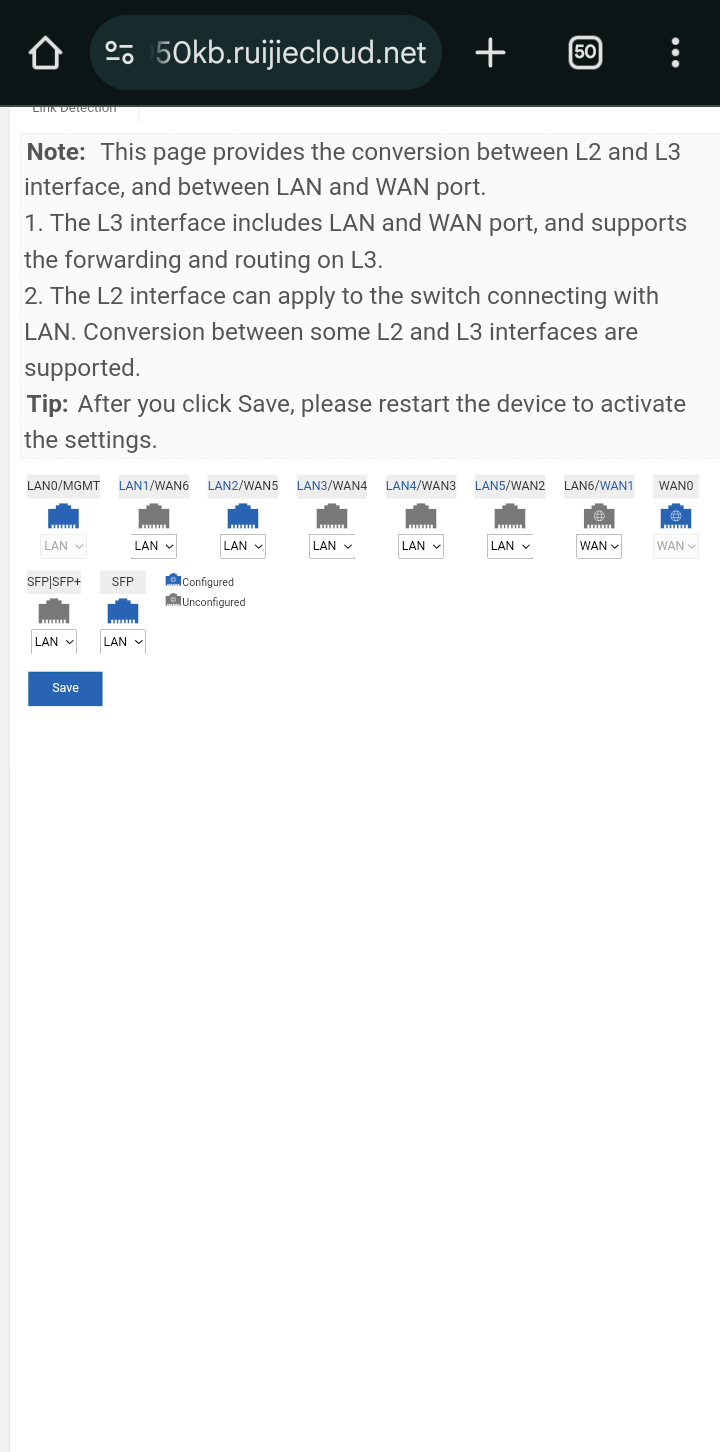Select the LAN2/WAN5 blue port icon
The image size is (720, 1452).
[x=242, y=517]
